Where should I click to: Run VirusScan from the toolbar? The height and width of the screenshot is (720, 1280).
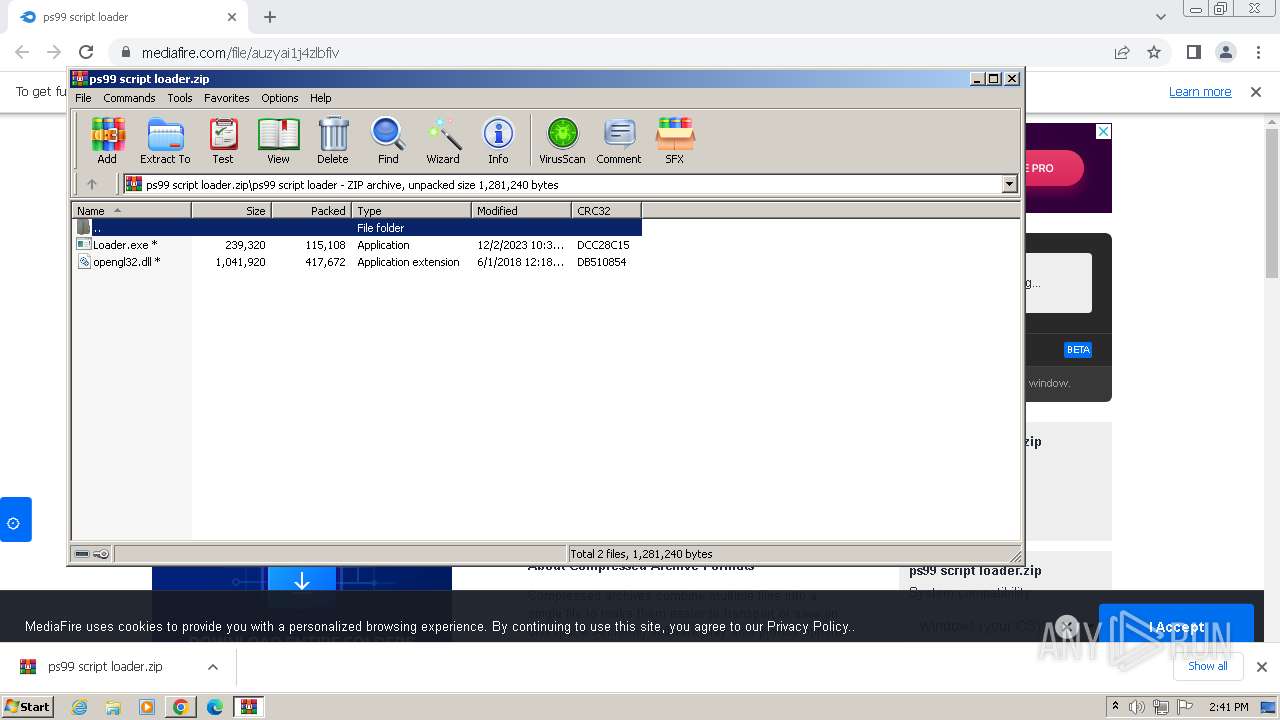(562, 140)
